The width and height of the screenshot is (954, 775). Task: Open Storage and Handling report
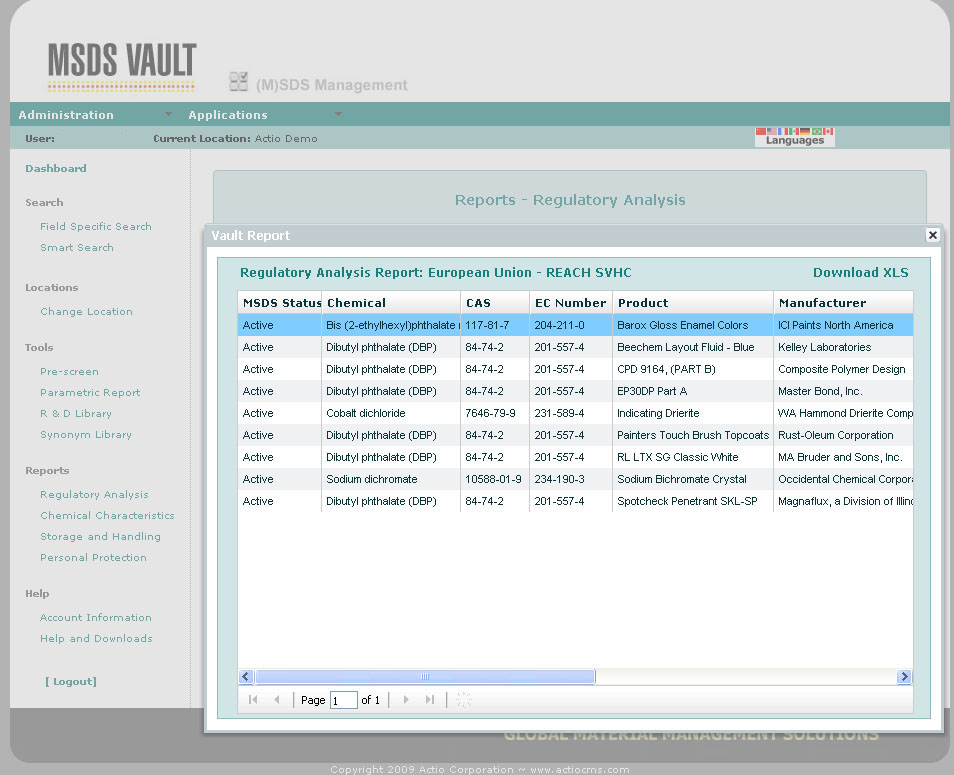pos(100,537)
